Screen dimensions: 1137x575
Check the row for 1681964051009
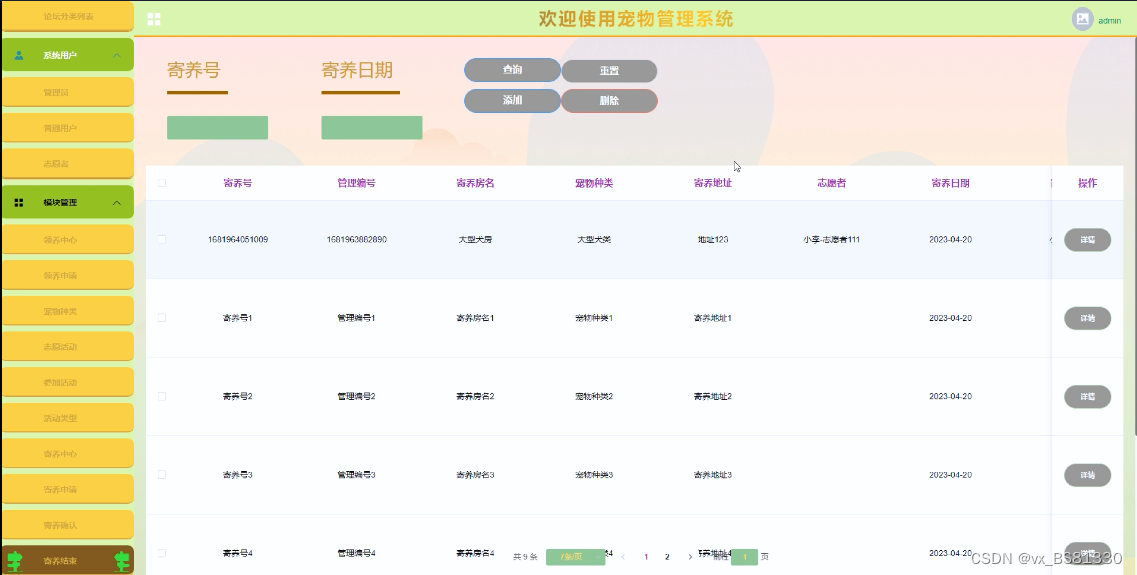pos(162,239)
